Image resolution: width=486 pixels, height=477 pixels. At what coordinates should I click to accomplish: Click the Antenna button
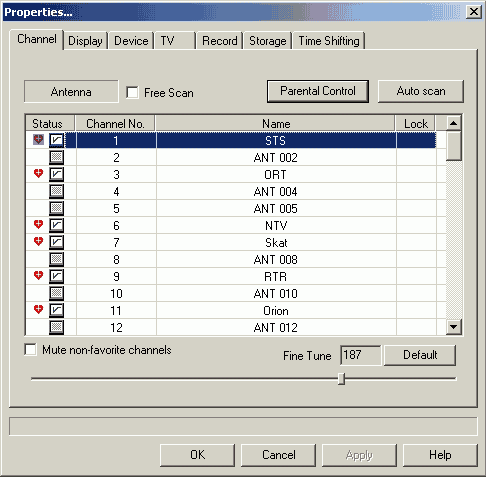click(71, 92)
